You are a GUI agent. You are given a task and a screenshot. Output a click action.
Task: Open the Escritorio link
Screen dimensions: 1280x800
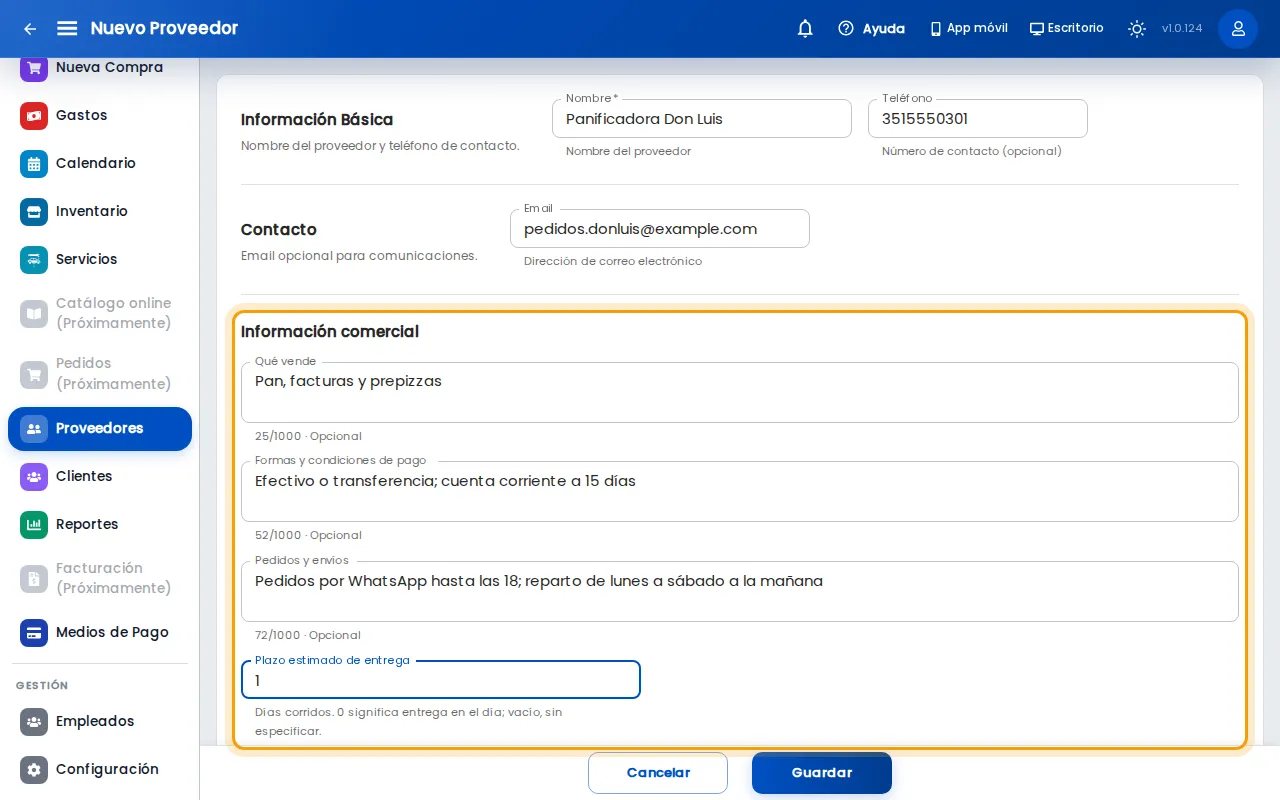coord(1066,29)
